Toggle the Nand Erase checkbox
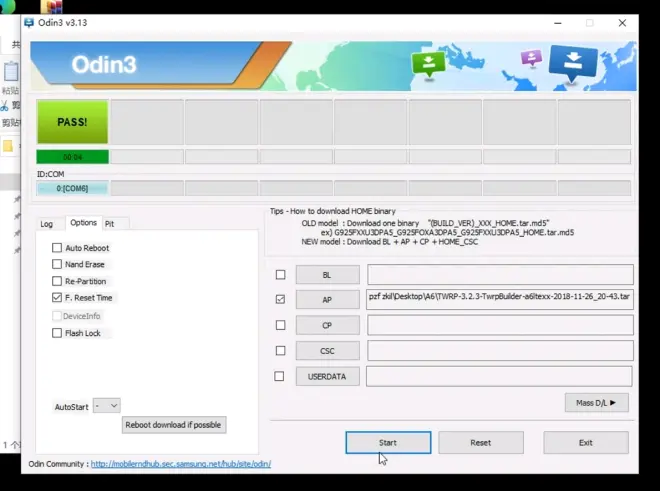Image resolution: width=660 pixels, height=491 pixels. [x=57, y=264]
